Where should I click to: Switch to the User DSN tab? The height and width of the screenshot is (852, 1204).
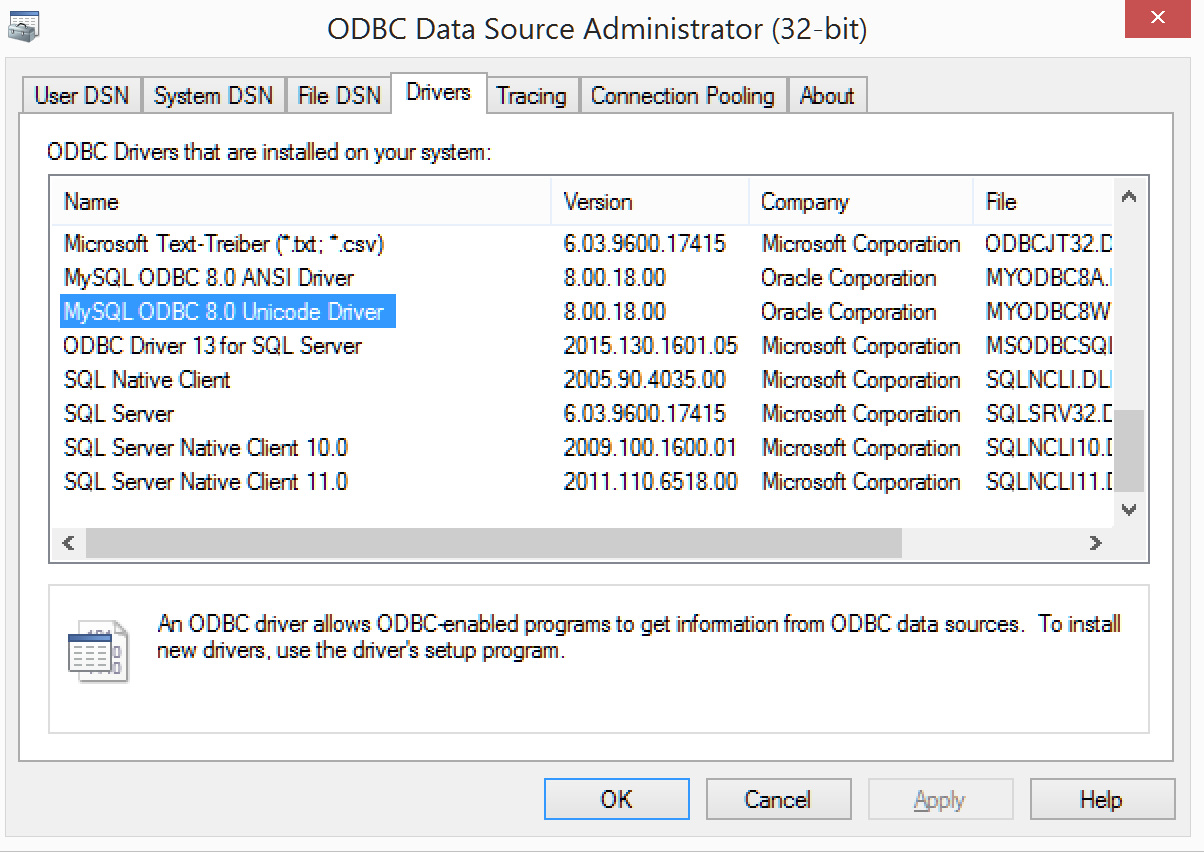(x=81, y=96)
